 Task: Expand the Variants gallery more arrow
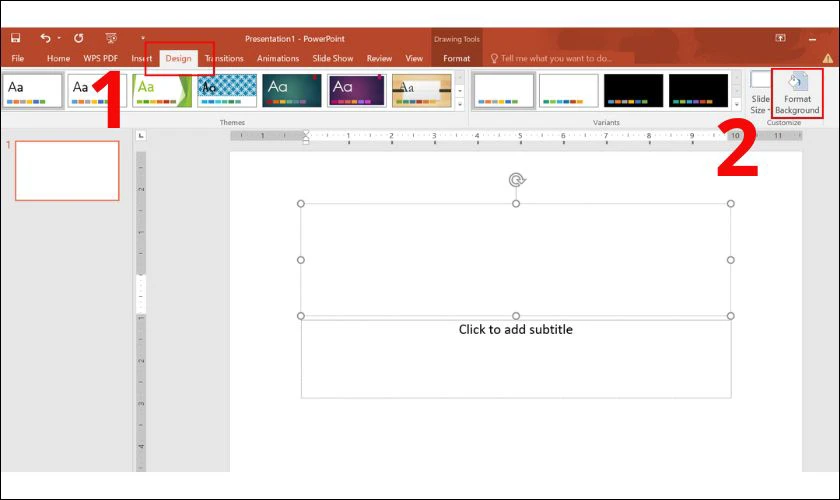point(737,104)
